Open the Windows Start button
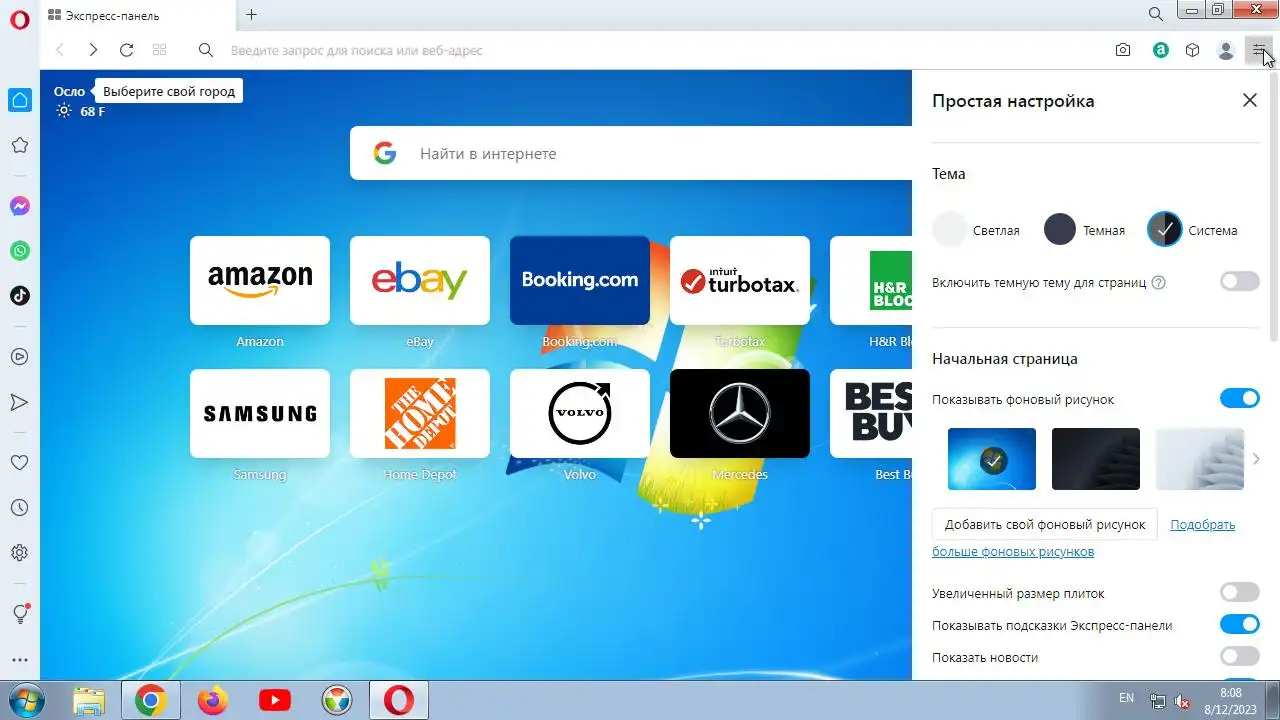The image size is (1280, 720). 27,700
